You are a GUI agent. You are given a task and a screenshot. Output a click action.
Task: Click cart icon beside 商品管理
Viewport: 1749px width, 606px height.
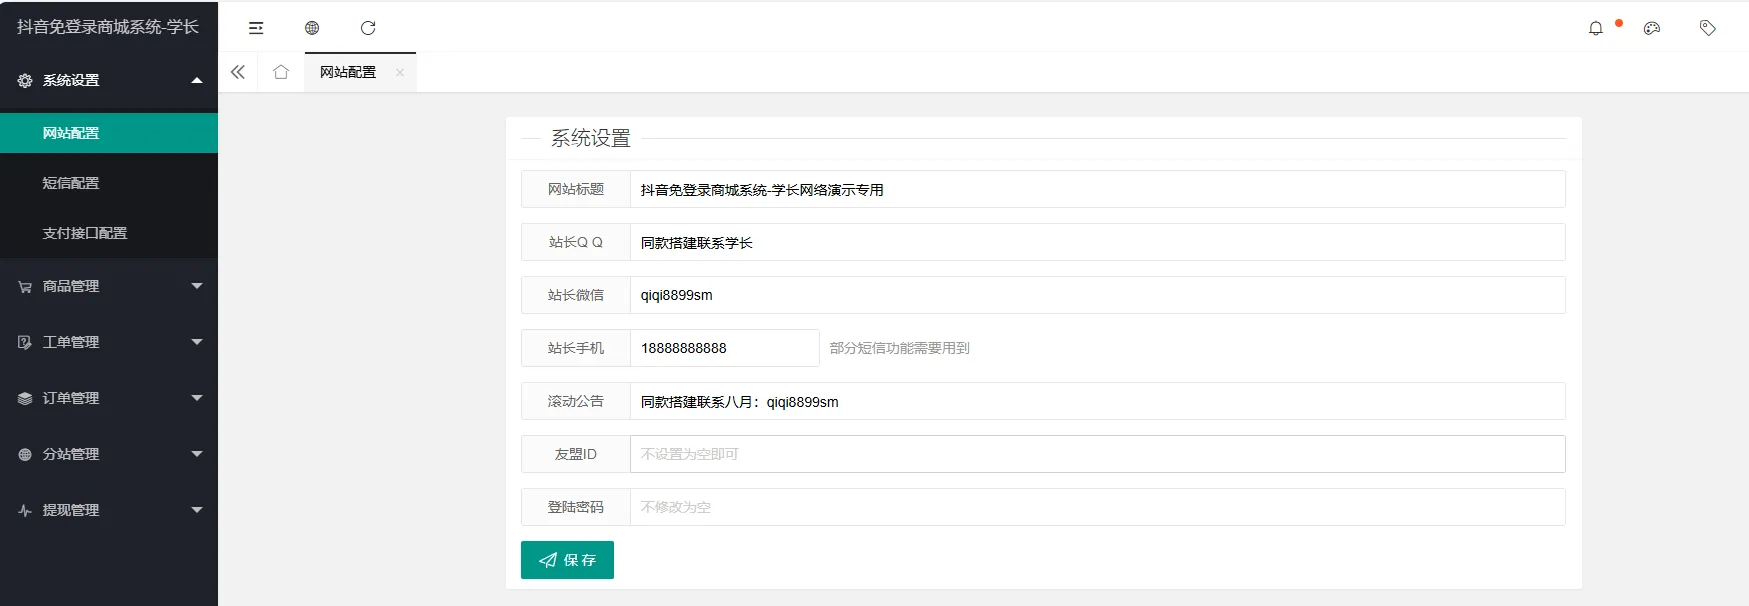coord(25,286)
